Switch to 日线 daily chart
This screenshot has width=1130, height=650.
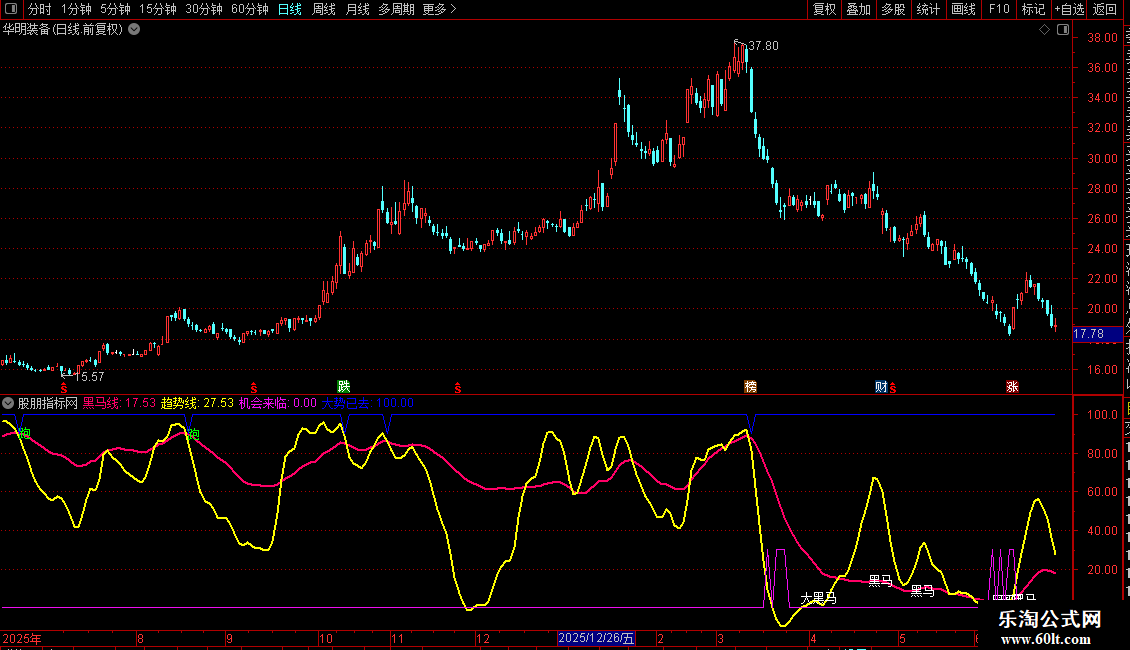coord(290,9)
